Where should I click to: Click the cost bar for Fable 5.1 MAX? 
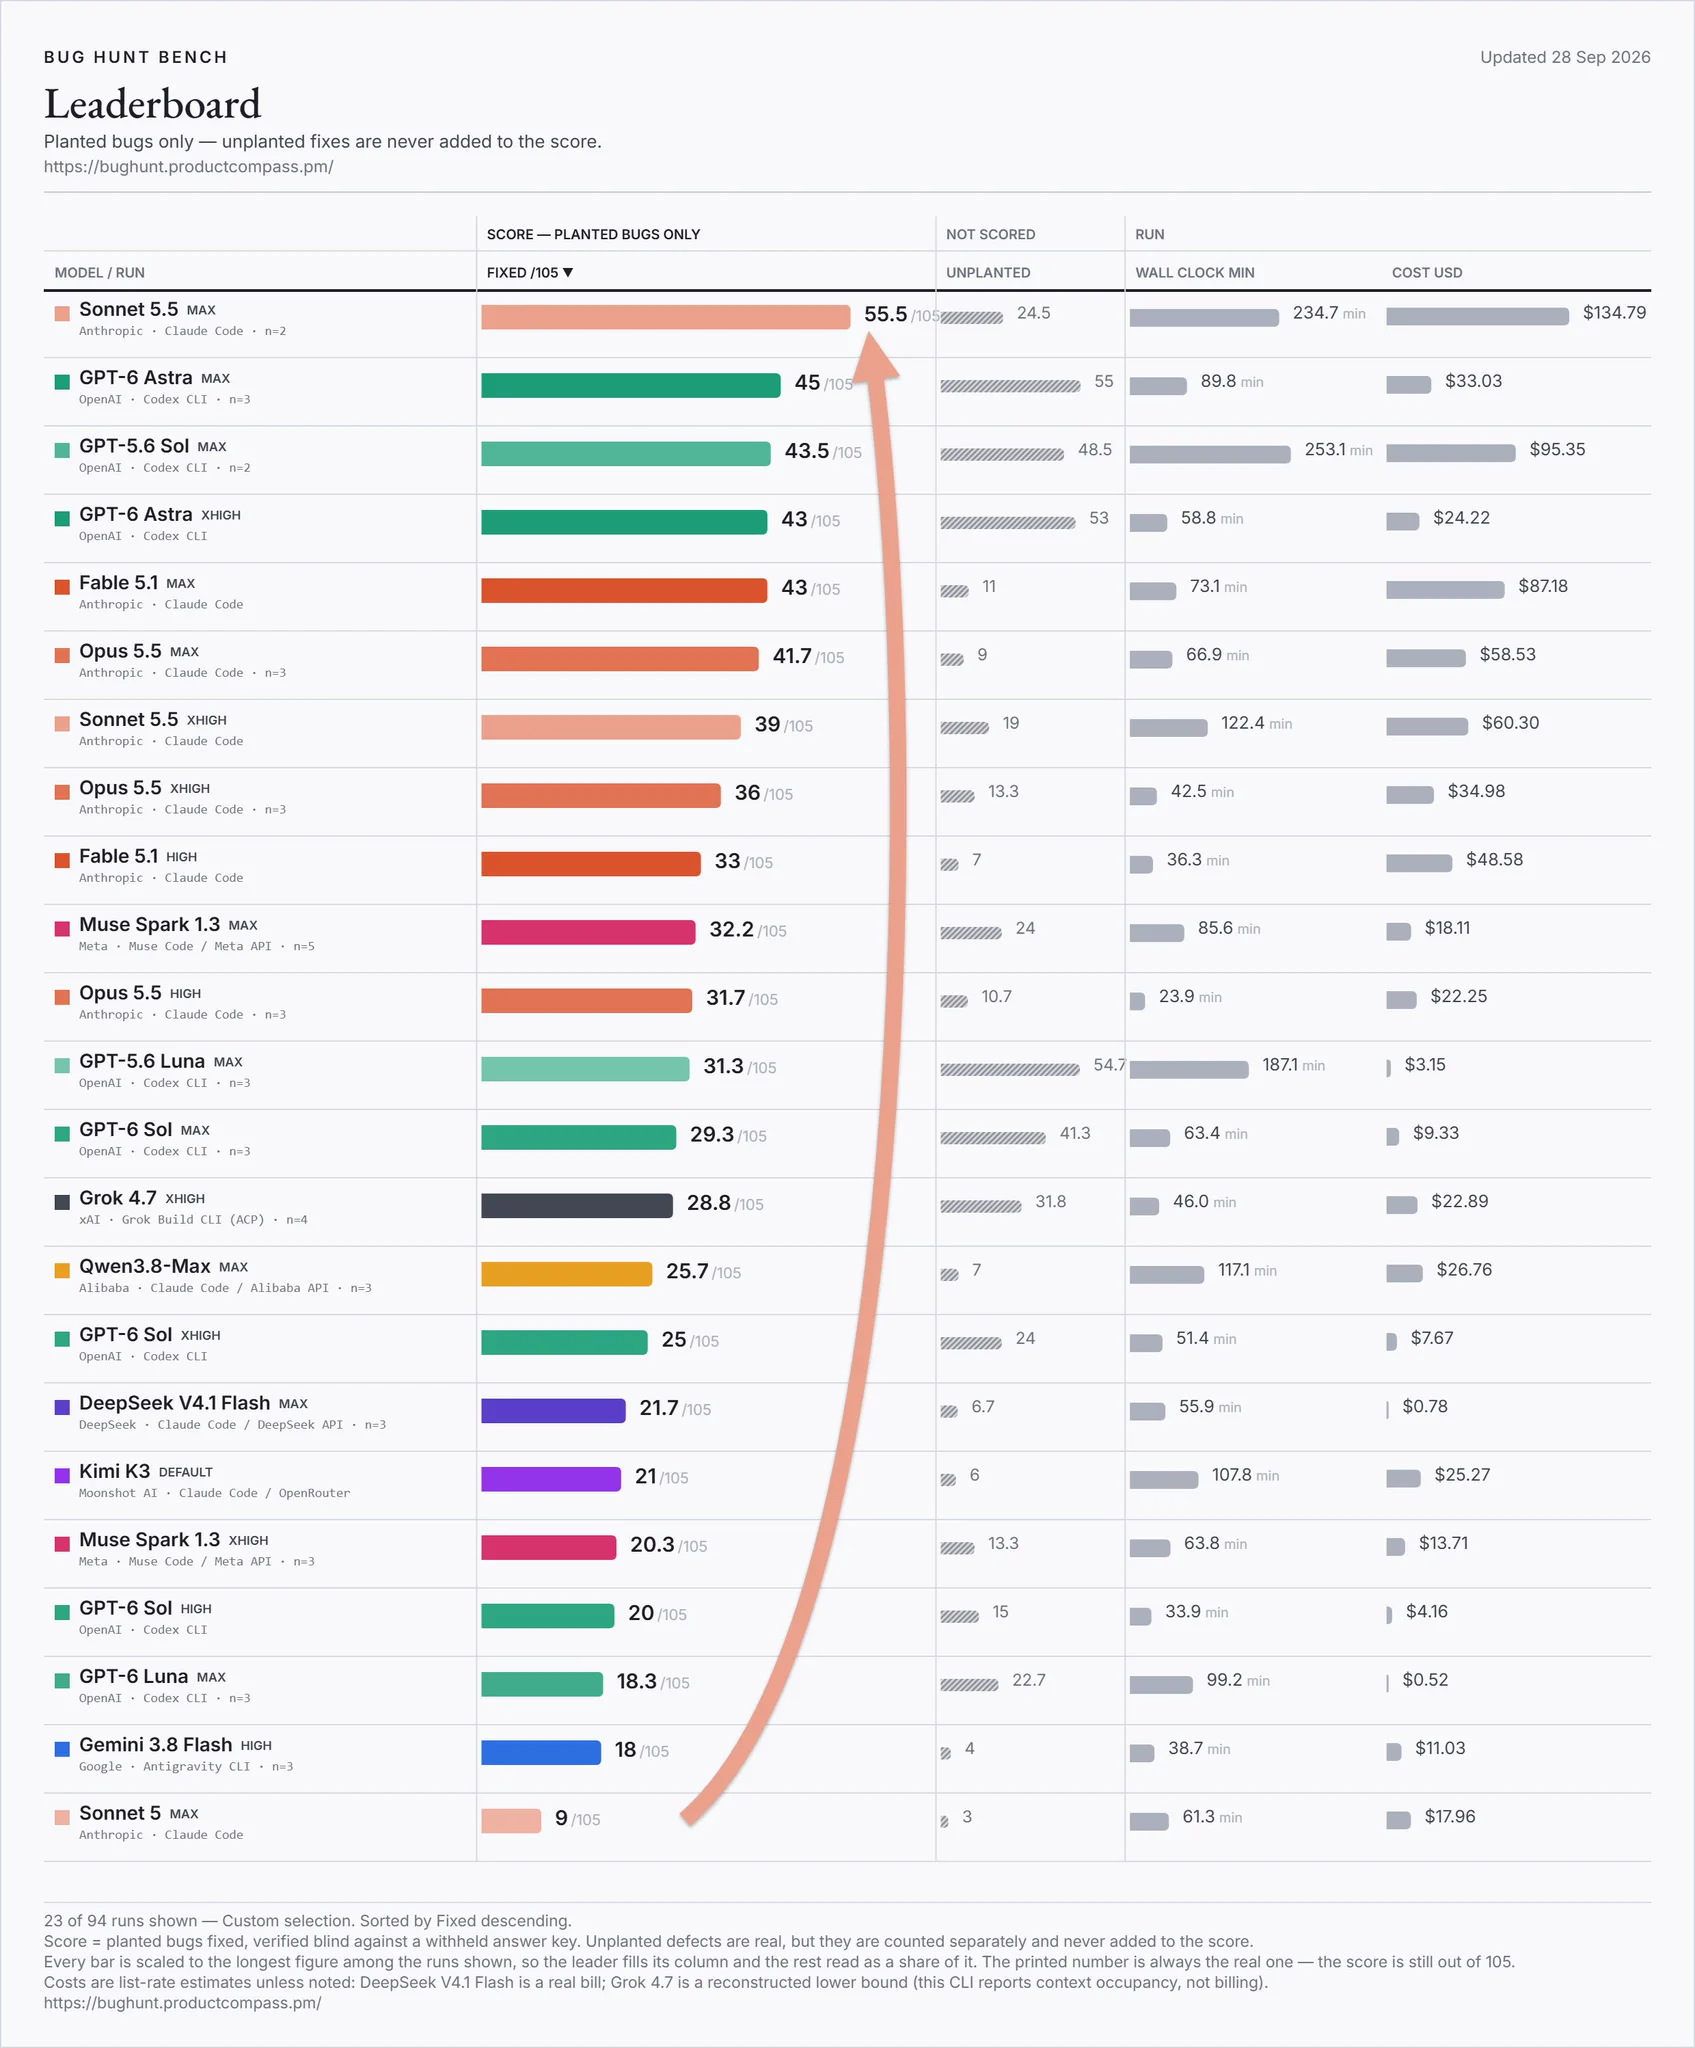click(1445, 591)
